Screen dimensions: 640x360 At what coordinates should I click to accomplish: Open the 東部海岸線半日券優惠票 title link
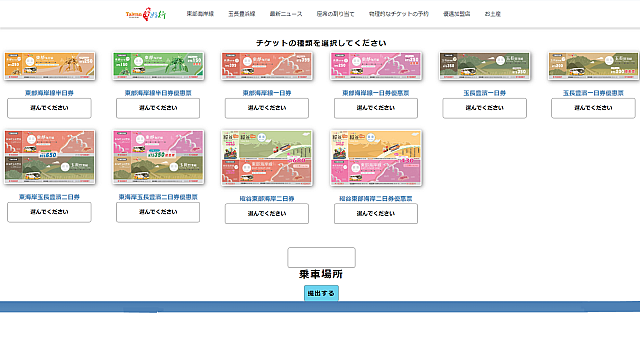[158, 93]
